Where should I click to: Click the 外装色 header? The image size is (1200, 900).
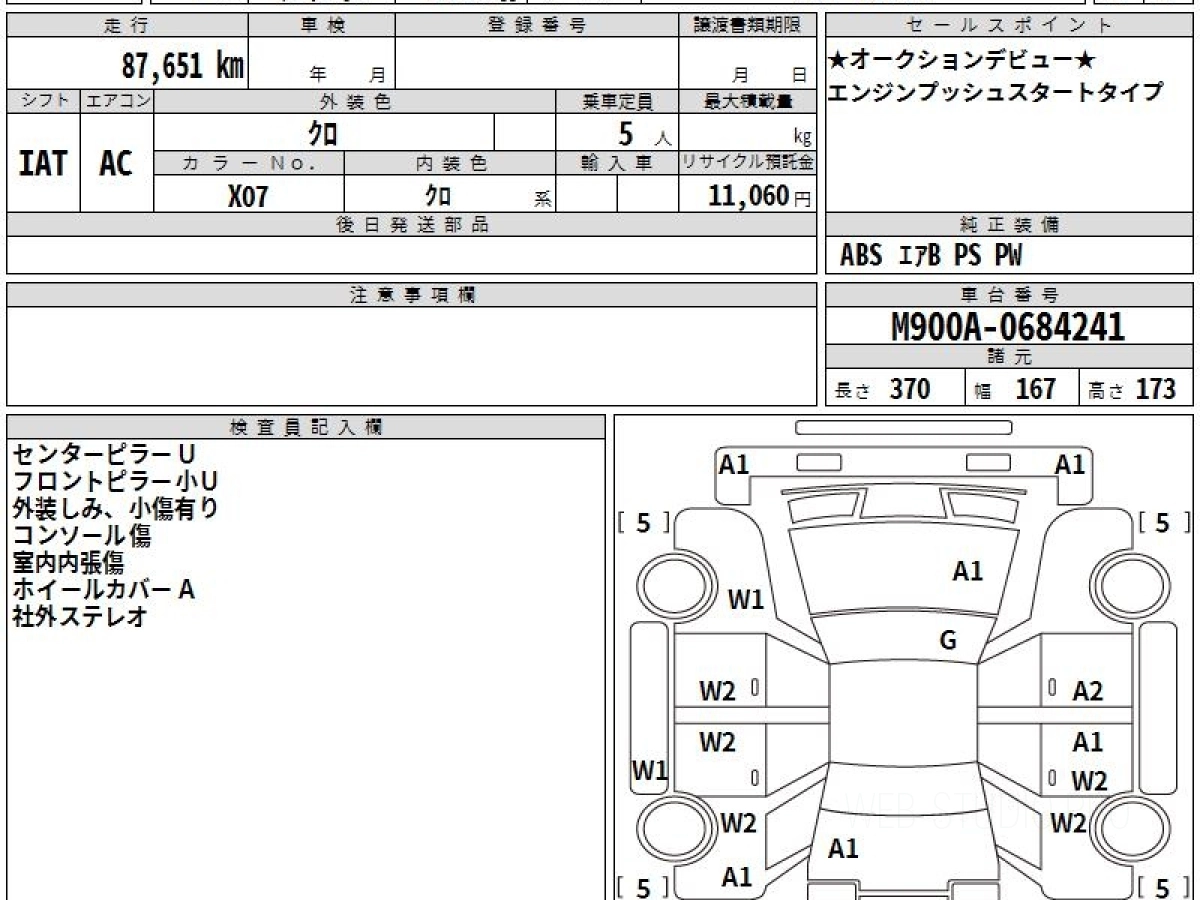coord(355,101)
